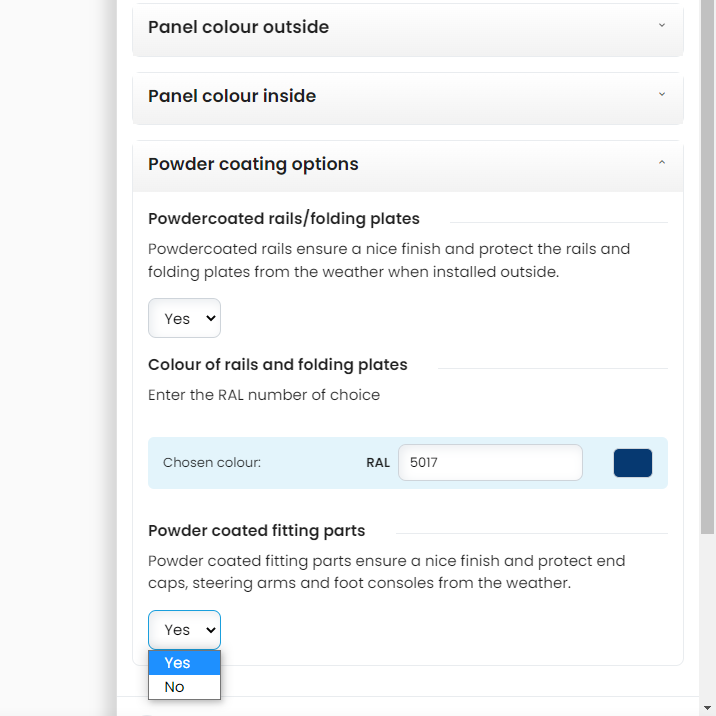
Task: Click the Colour of rails and folding plates heading
Action: pos(278,364)
